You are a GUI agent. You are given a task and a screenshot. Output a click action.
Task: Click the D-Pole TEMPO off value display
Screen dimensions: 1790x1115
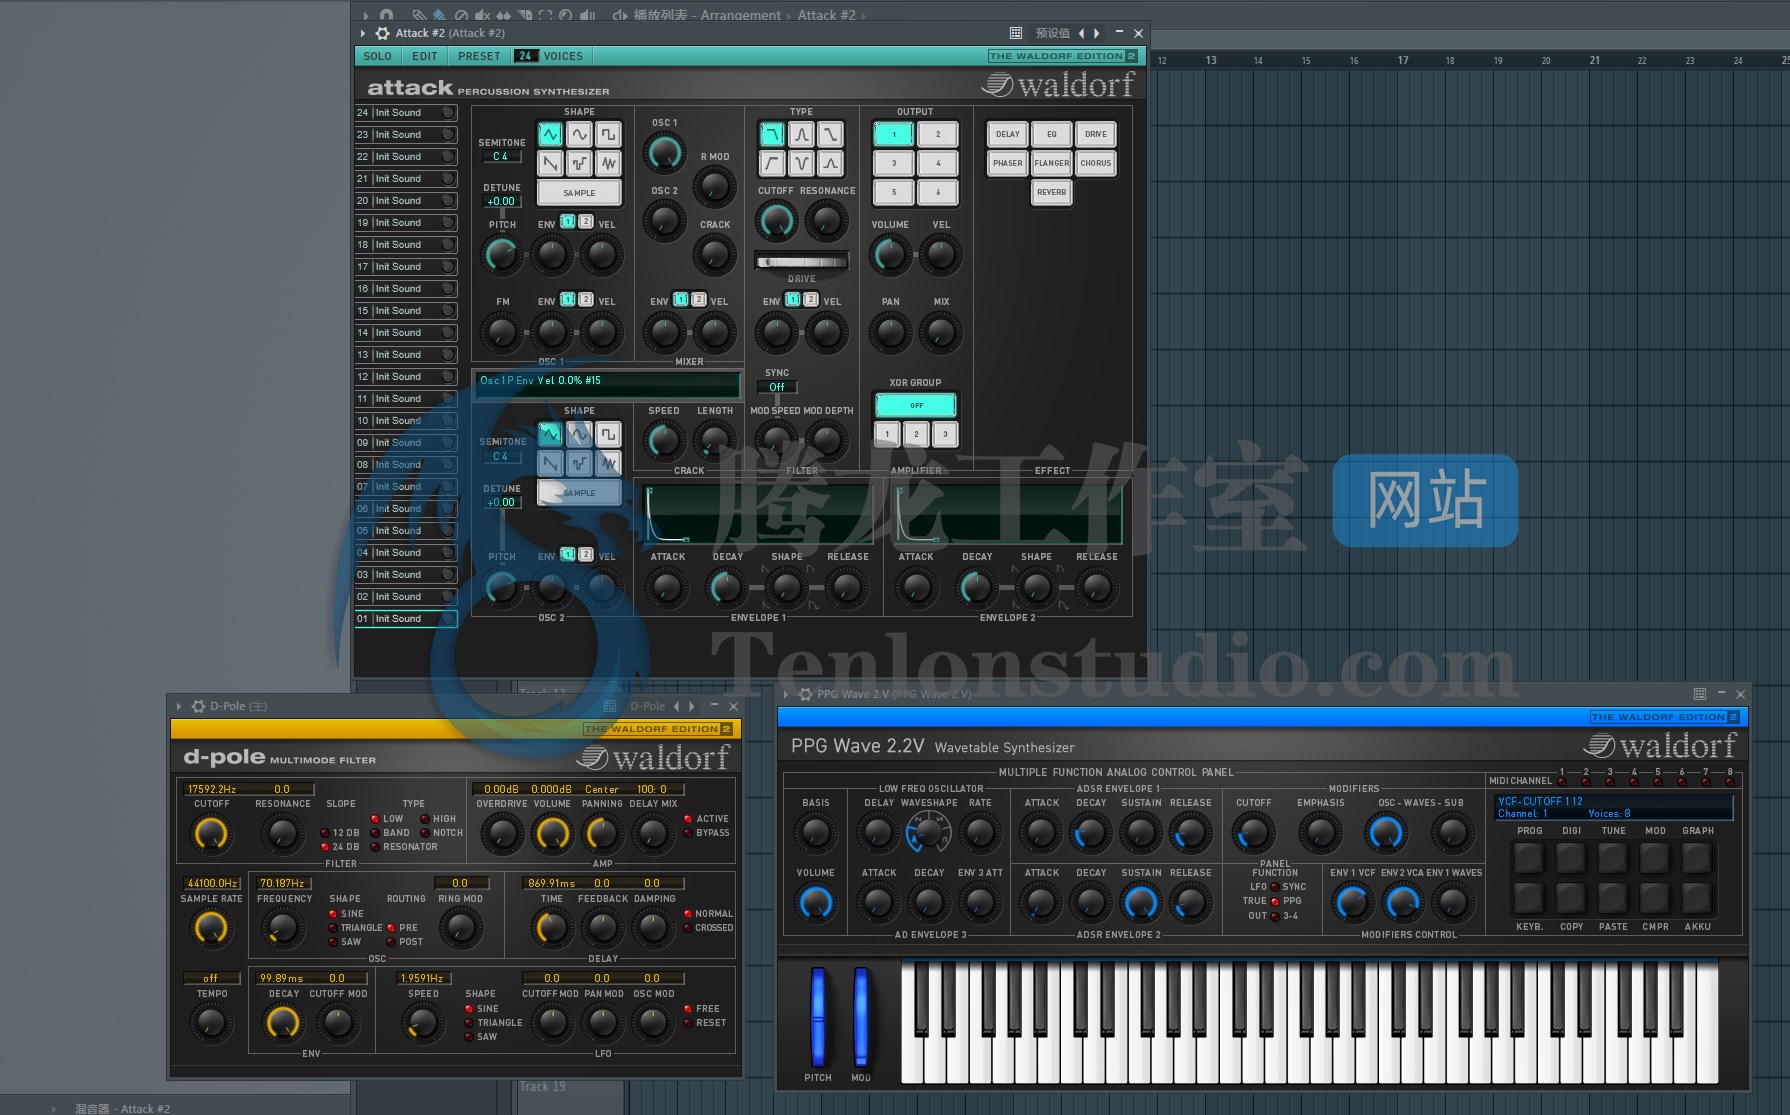(x=211, y=978)
